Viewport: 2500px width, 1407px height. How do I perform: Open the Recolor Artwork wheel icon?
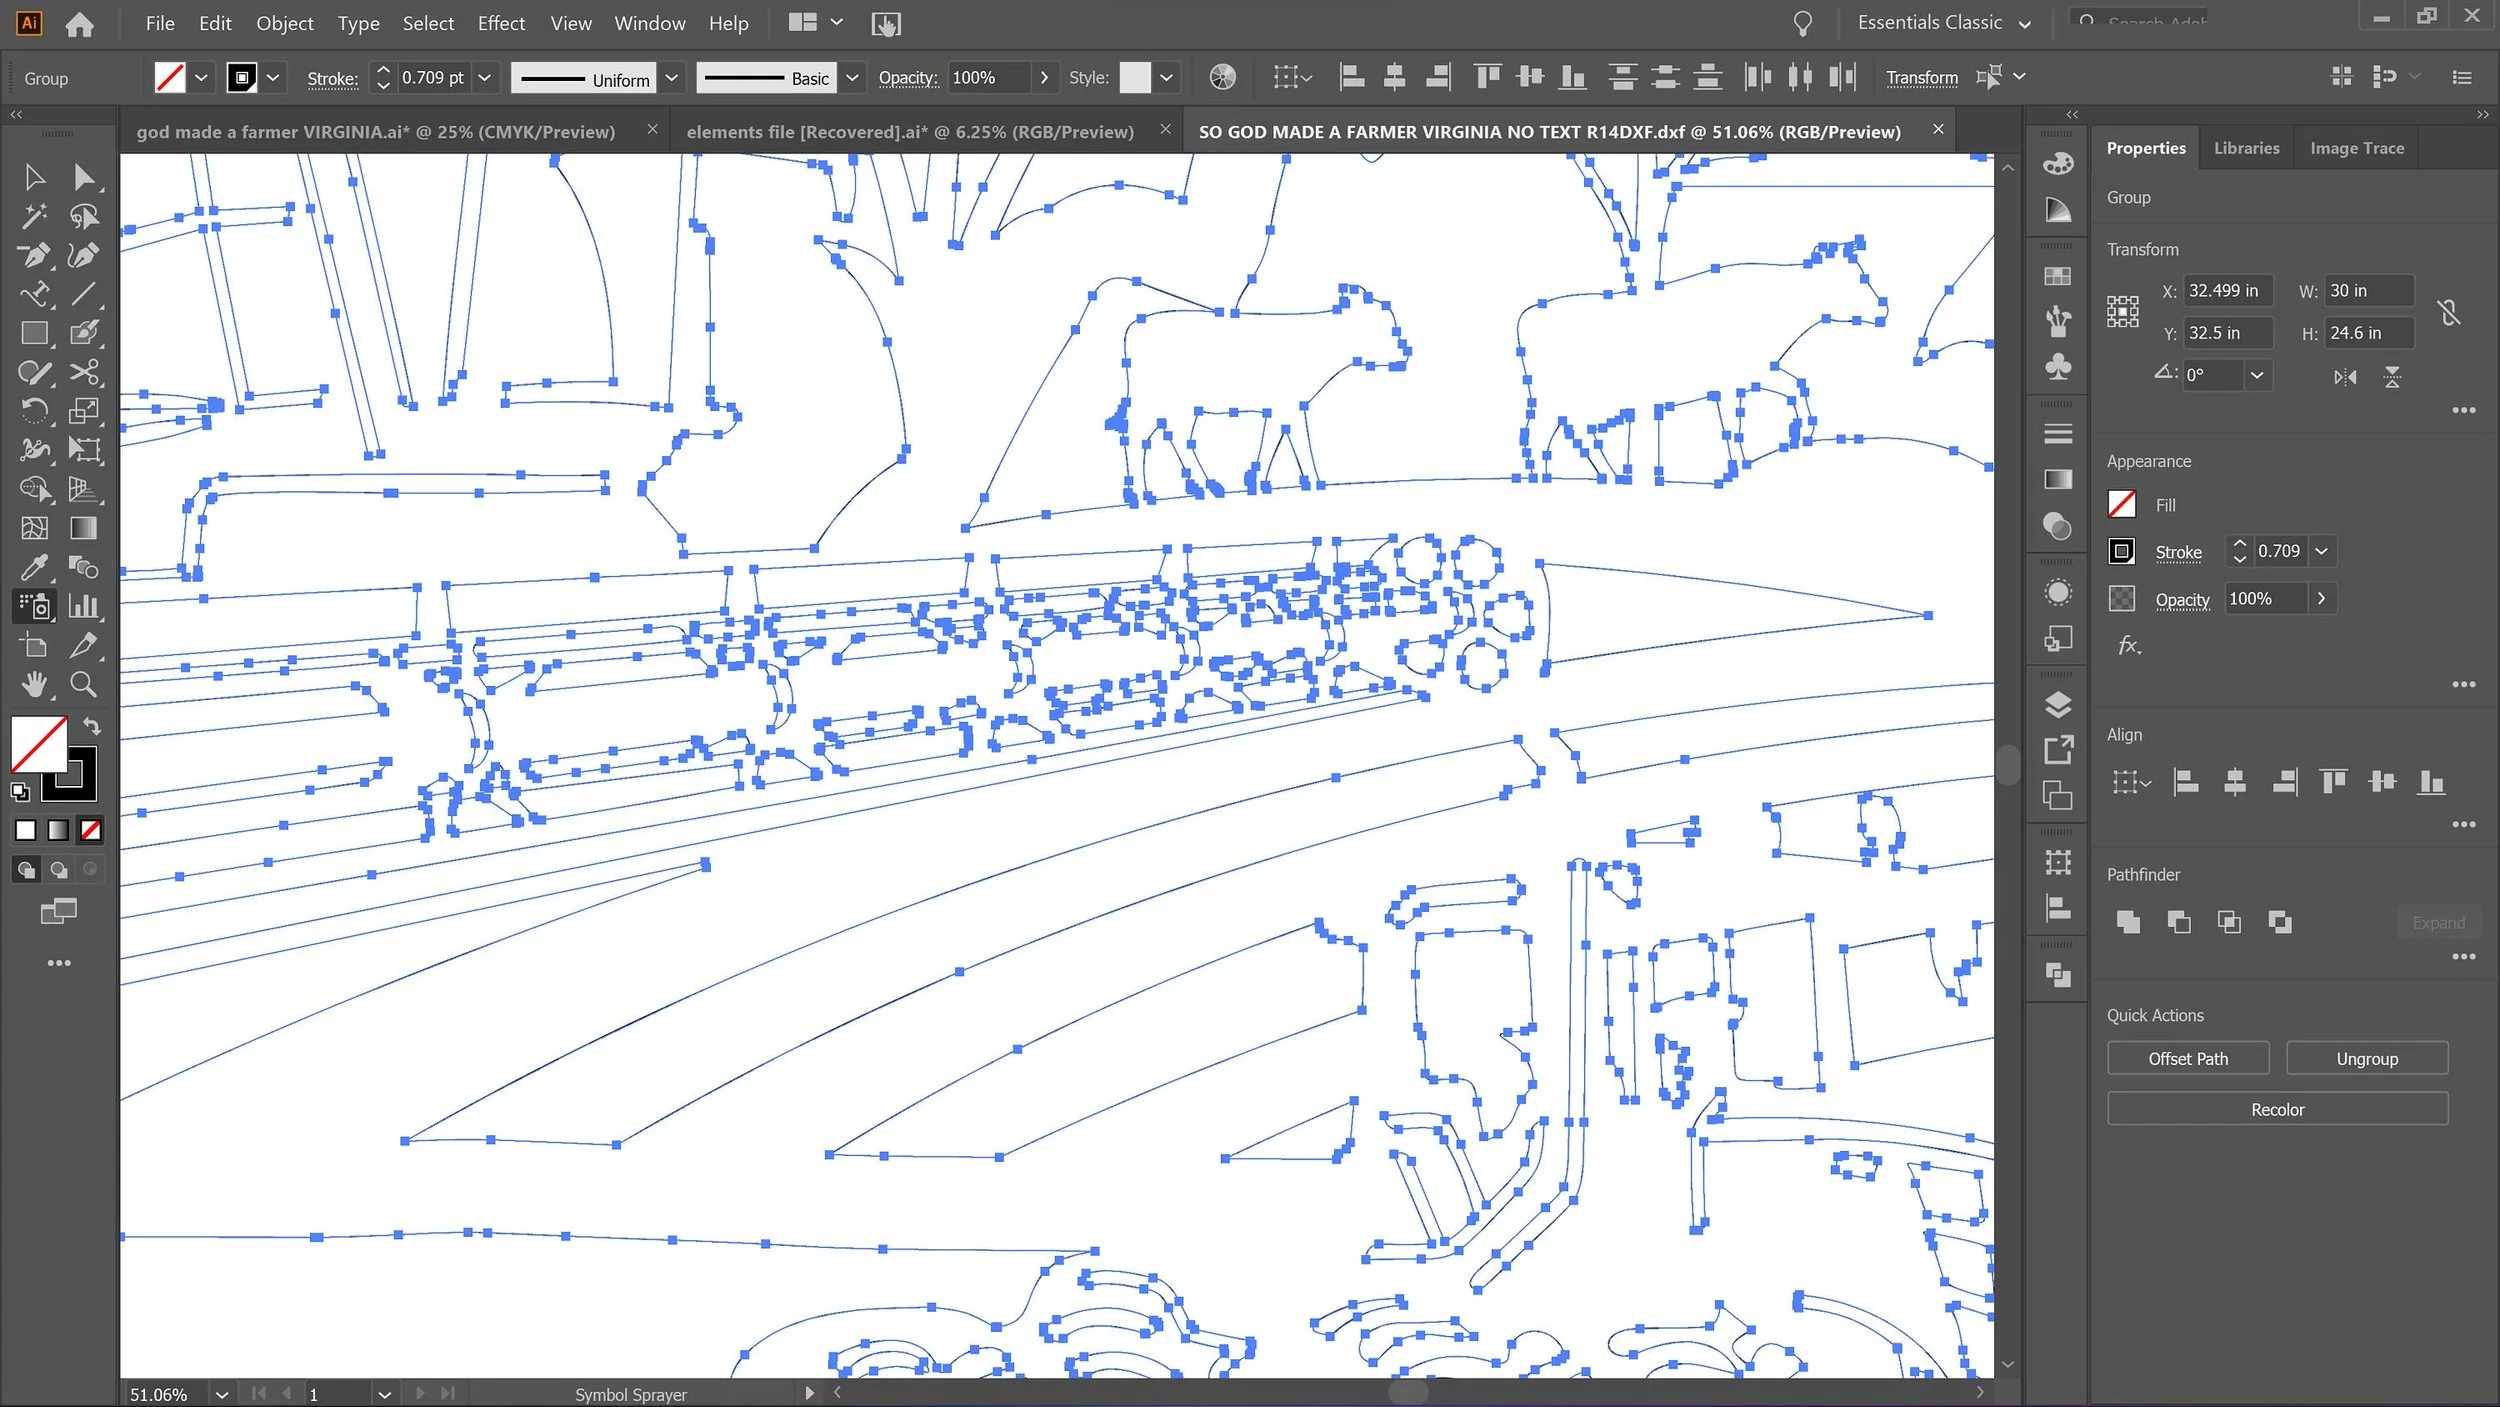pos(1222,77)
